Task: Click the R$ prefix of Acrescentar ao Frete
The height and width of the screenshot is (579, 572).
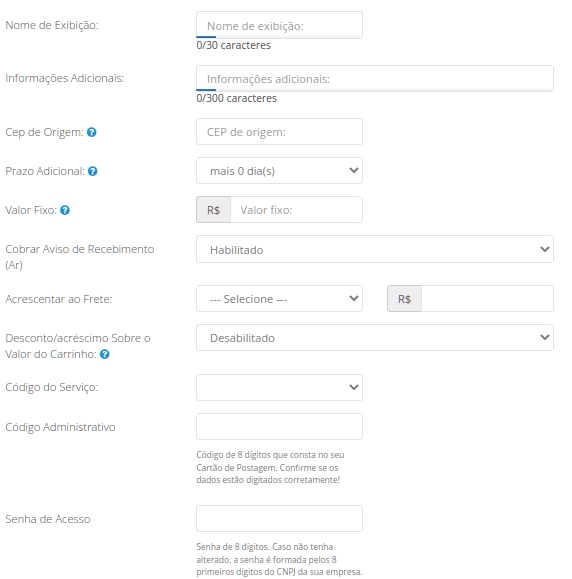Action: point(404,298)
